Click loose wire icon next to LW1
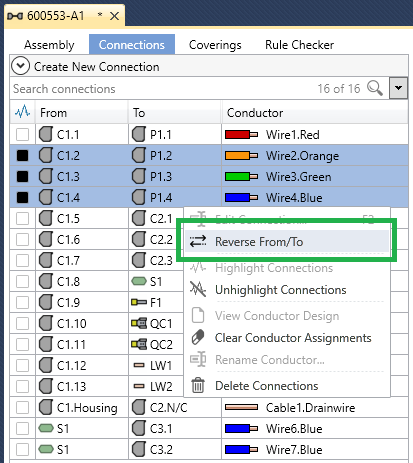The height and width of the screenshot is (463, 413). coord(139,365)
